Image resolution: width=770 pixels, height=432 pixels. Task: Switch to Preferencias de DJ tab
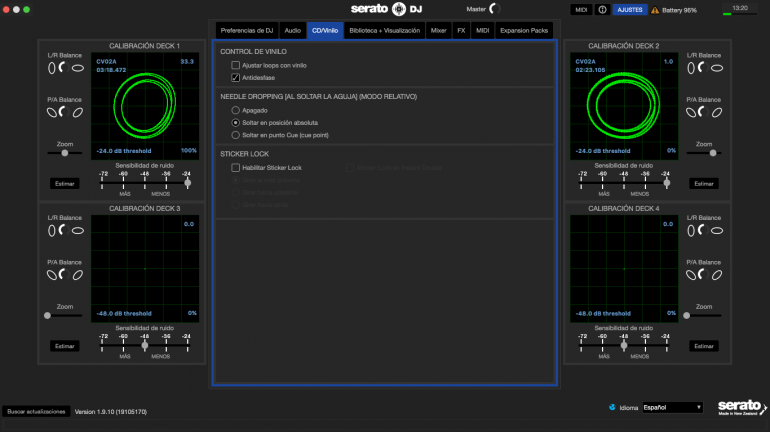click(247, 30)
